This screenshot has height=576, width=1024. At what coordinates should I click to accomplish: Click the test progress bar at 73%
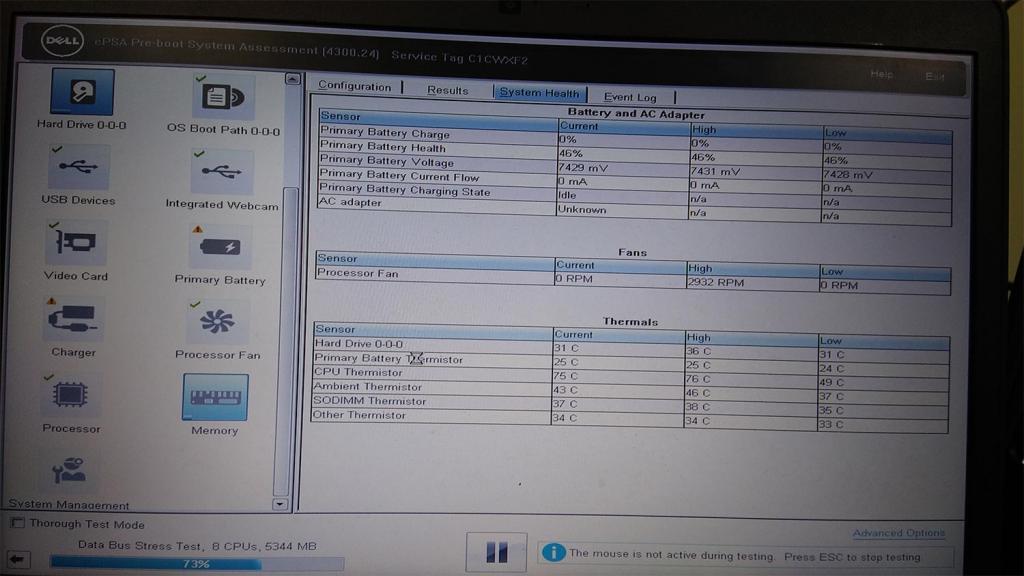click(197, 564)
